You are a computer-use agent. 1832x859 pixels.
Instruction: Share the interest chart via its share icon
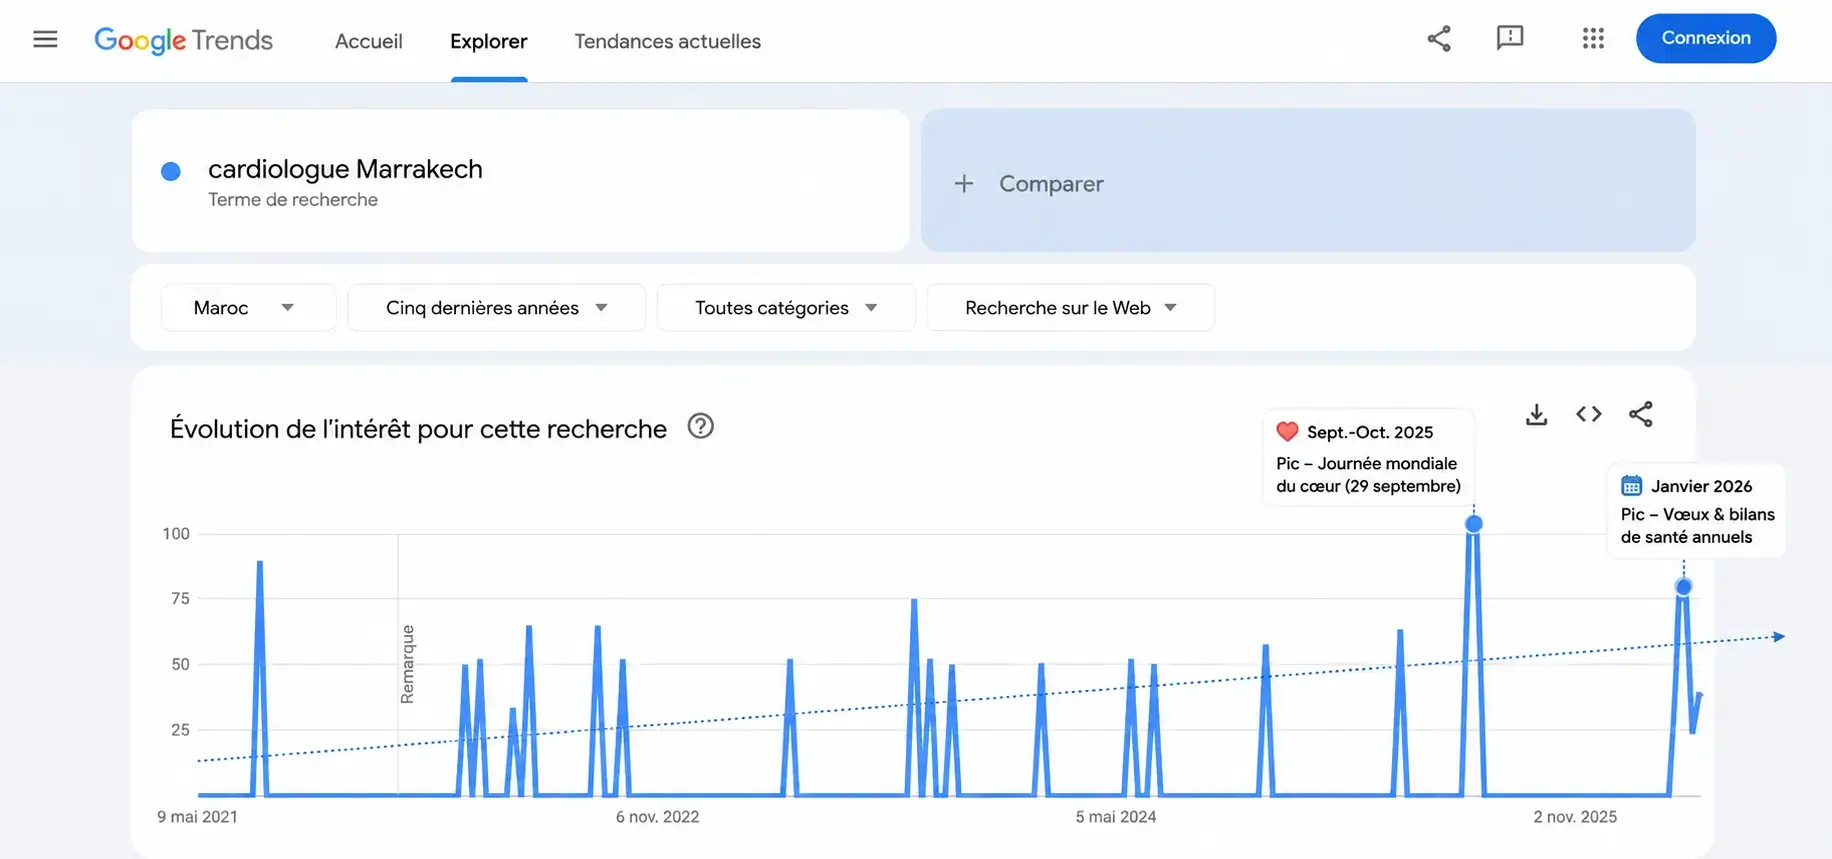coord(1641,414)
